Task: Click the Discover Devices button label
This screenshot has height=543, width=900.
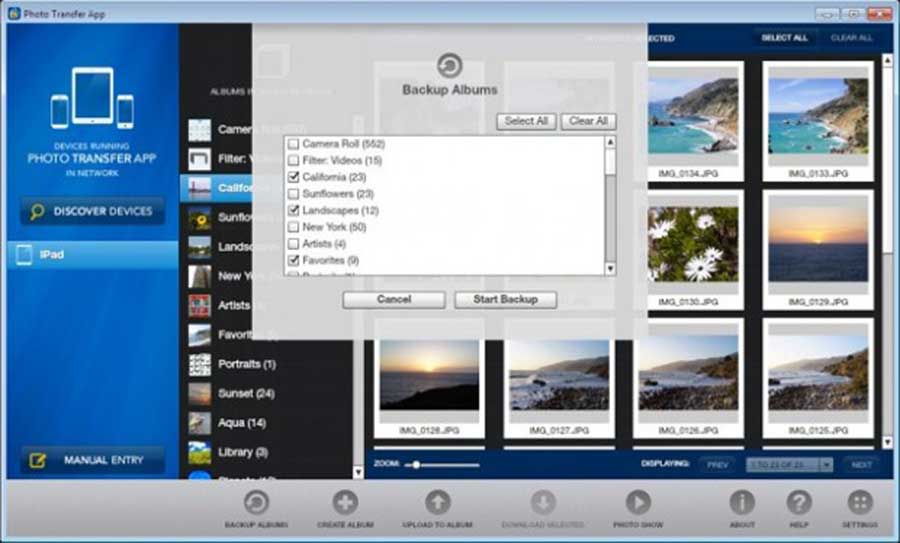Action: coord(103,212)
